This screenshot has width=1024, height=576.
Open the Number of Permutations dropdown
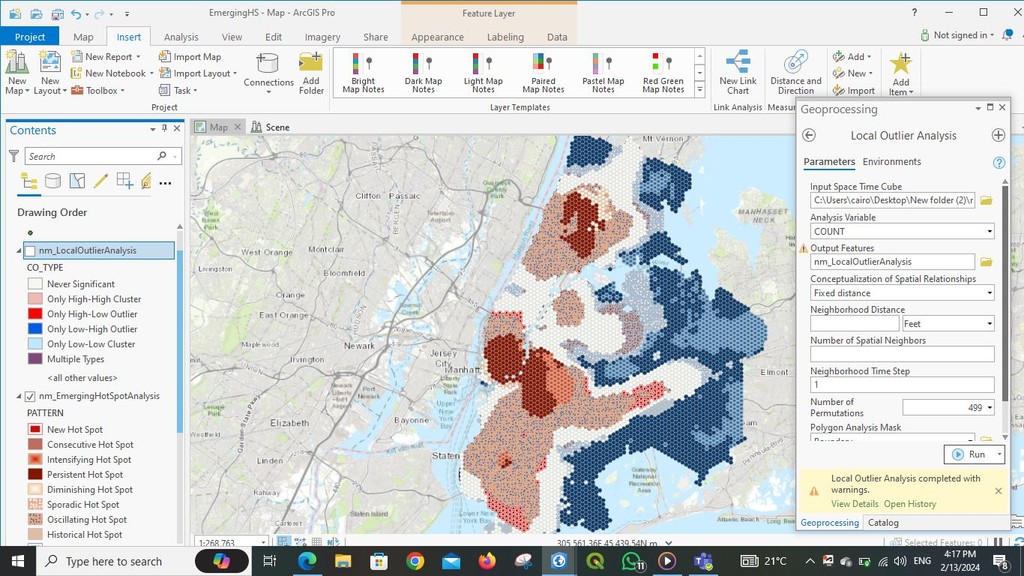click(x=989, y=408)
